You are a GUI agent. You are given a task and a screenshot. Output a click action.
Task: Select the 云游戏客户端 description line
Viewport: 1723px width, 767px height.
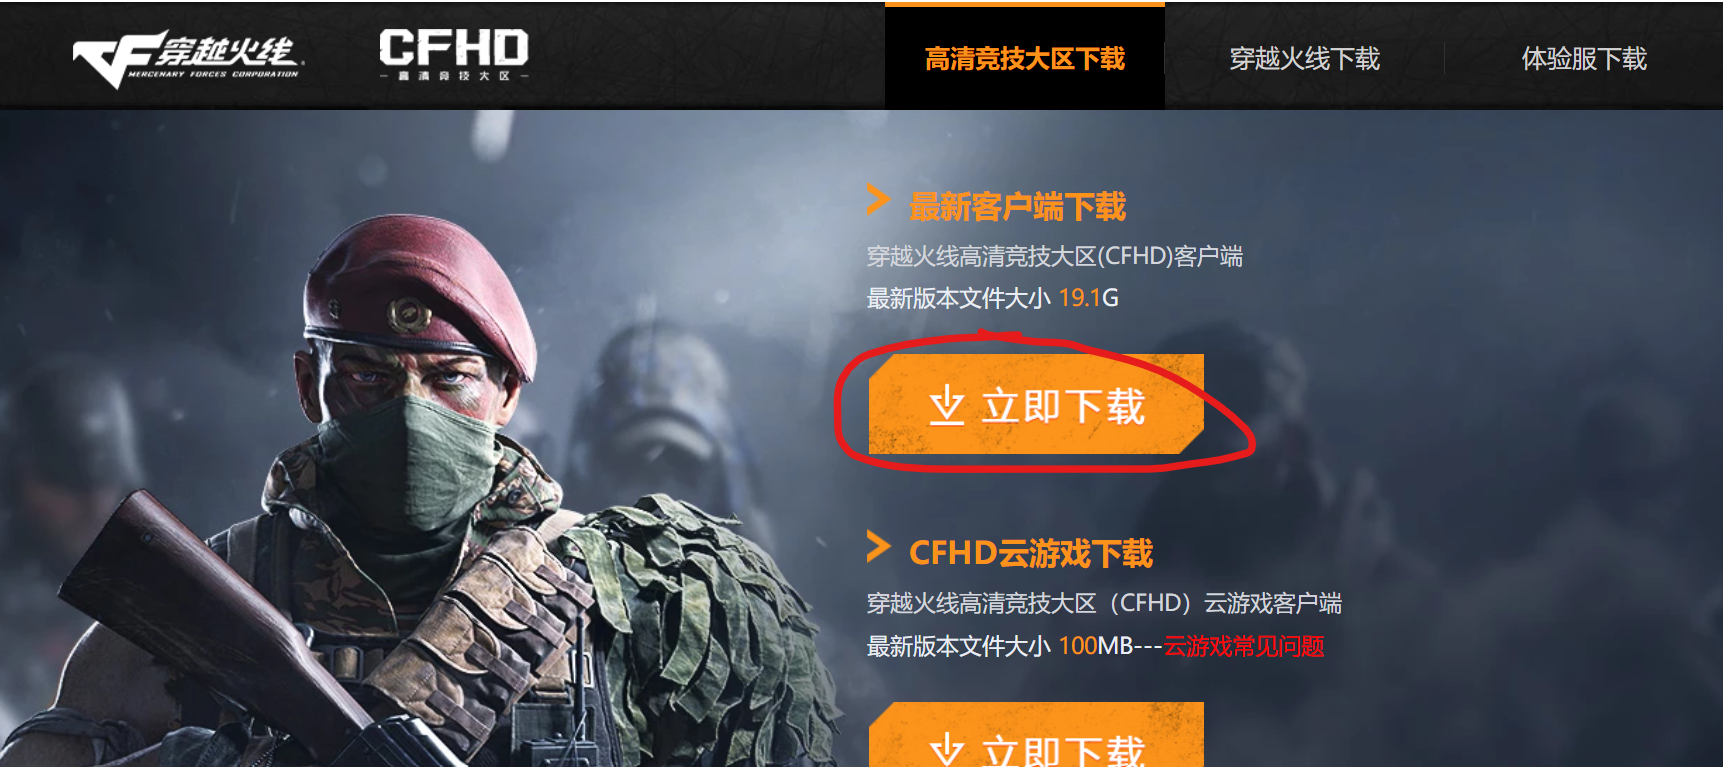tap(1104, 603)
